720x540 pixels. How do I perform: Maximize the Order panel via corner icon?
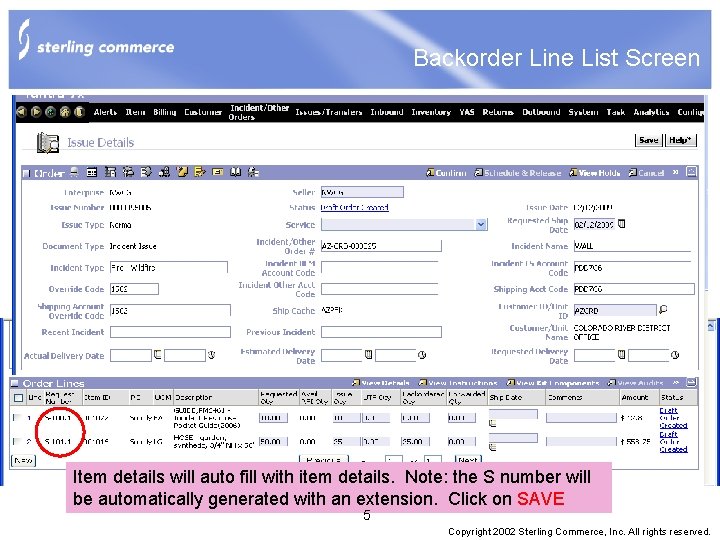click(691, 172)
